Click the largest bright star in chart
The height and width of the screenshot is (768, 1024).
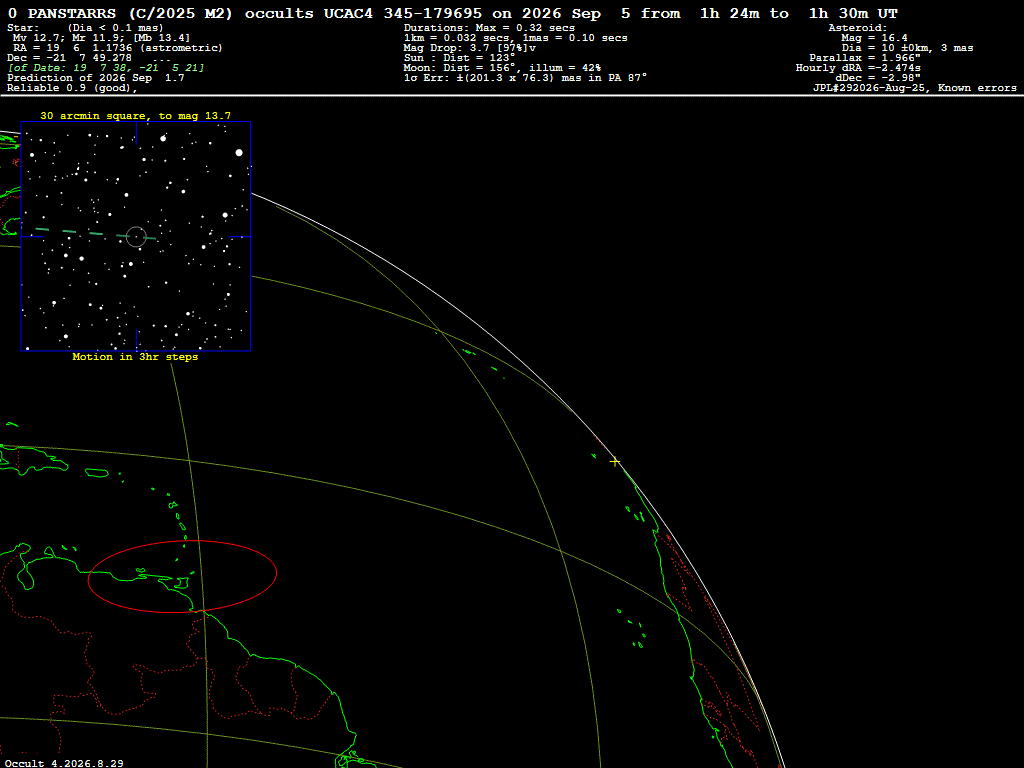coord(239,152)
